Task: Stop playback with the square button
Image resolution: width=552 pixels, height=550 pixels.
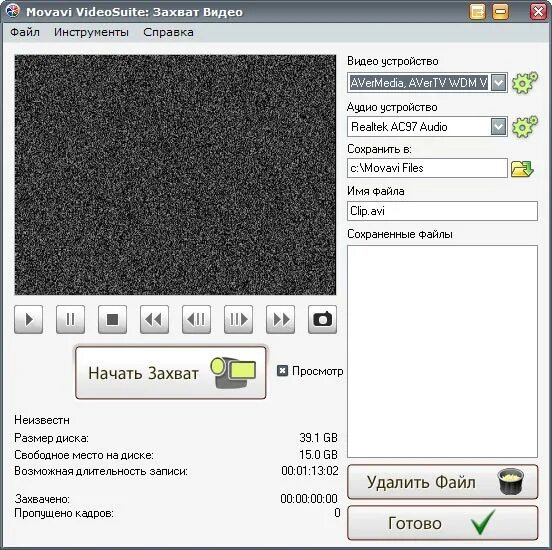Action: pos(112,319)
